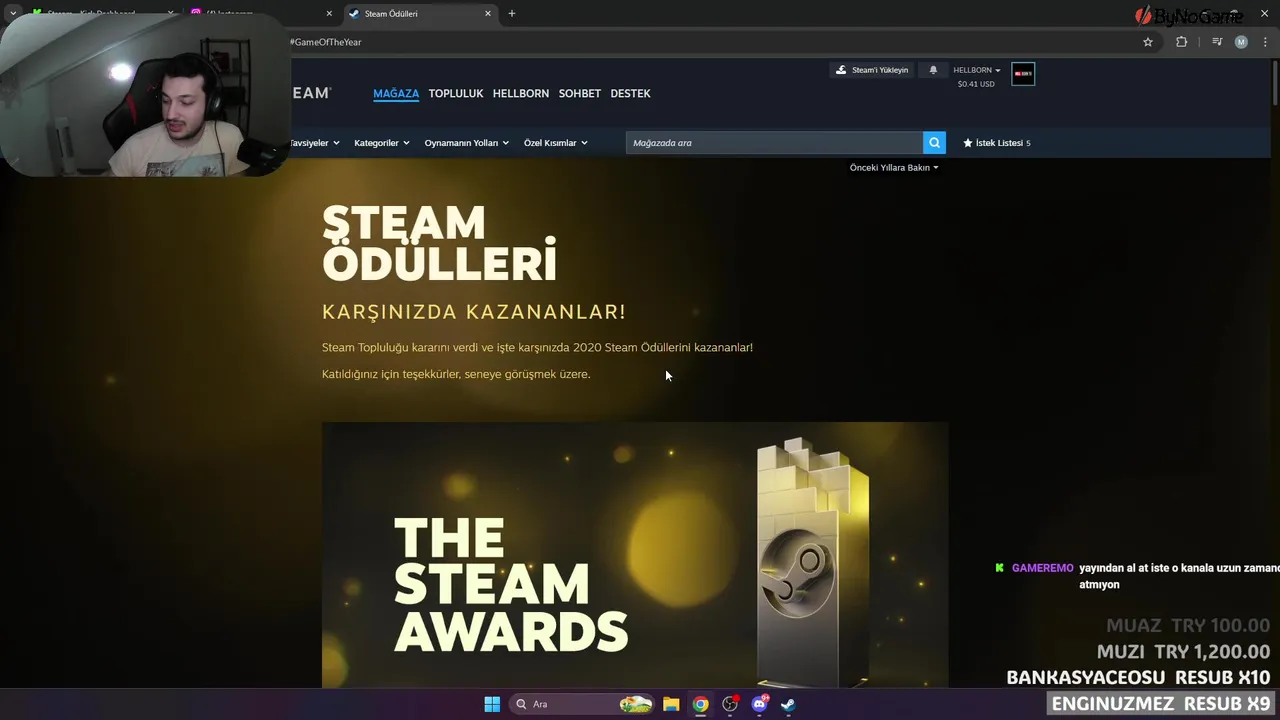
Task: Open İstek Listesi wishlist link
Action: (x=996, y=143)
